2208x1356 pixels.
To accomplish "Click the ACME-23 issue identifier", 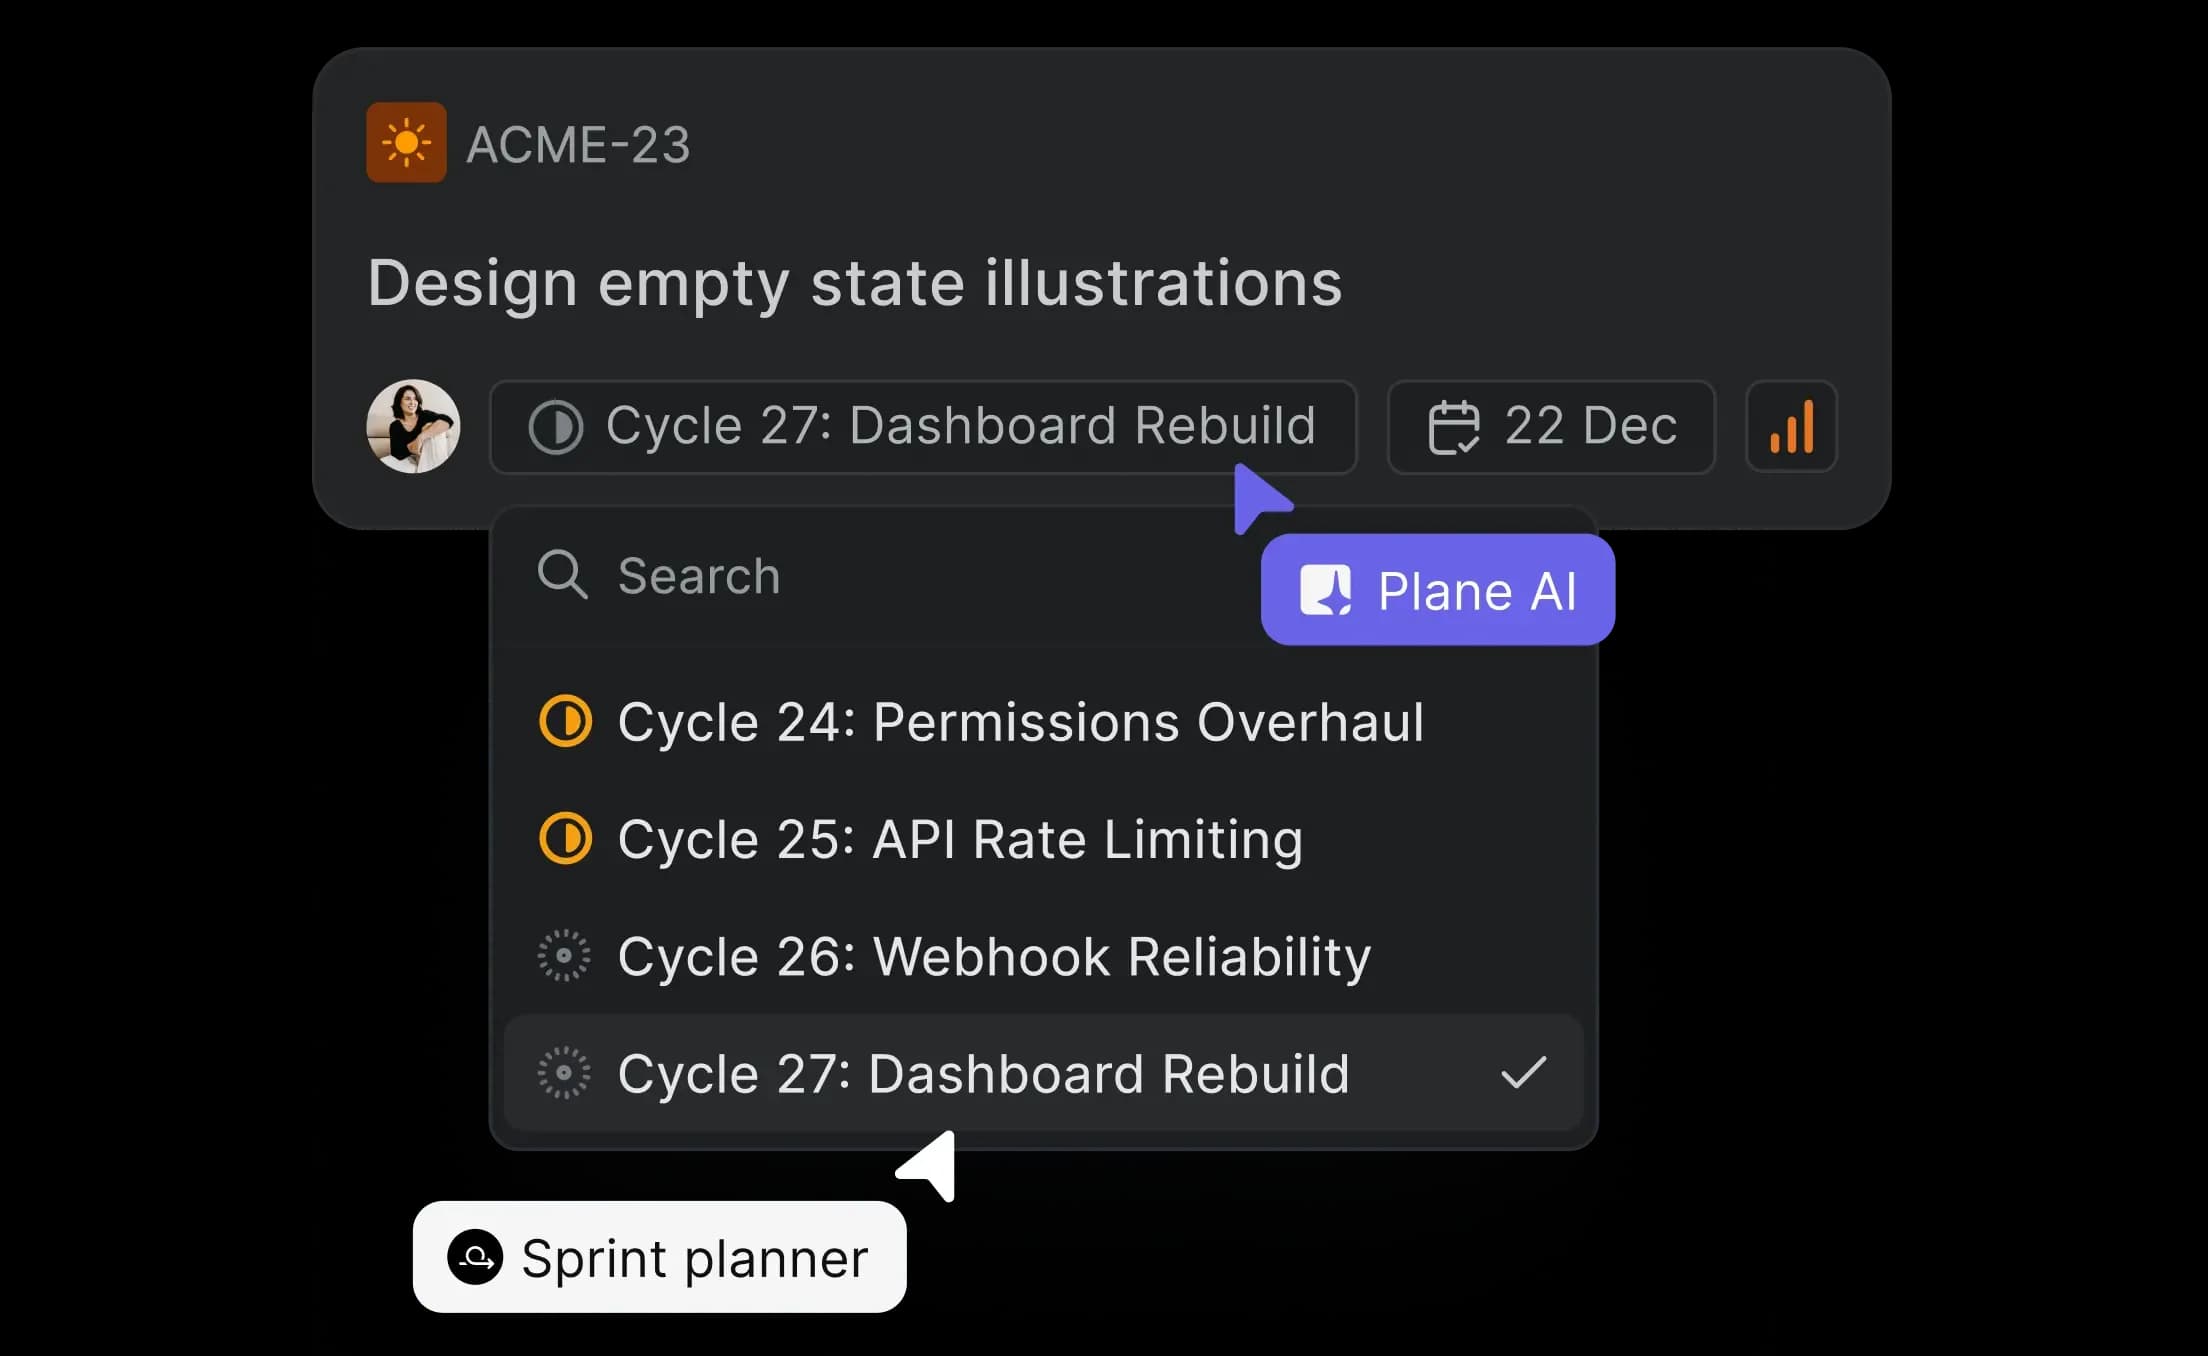I will [x=577, y=143].
